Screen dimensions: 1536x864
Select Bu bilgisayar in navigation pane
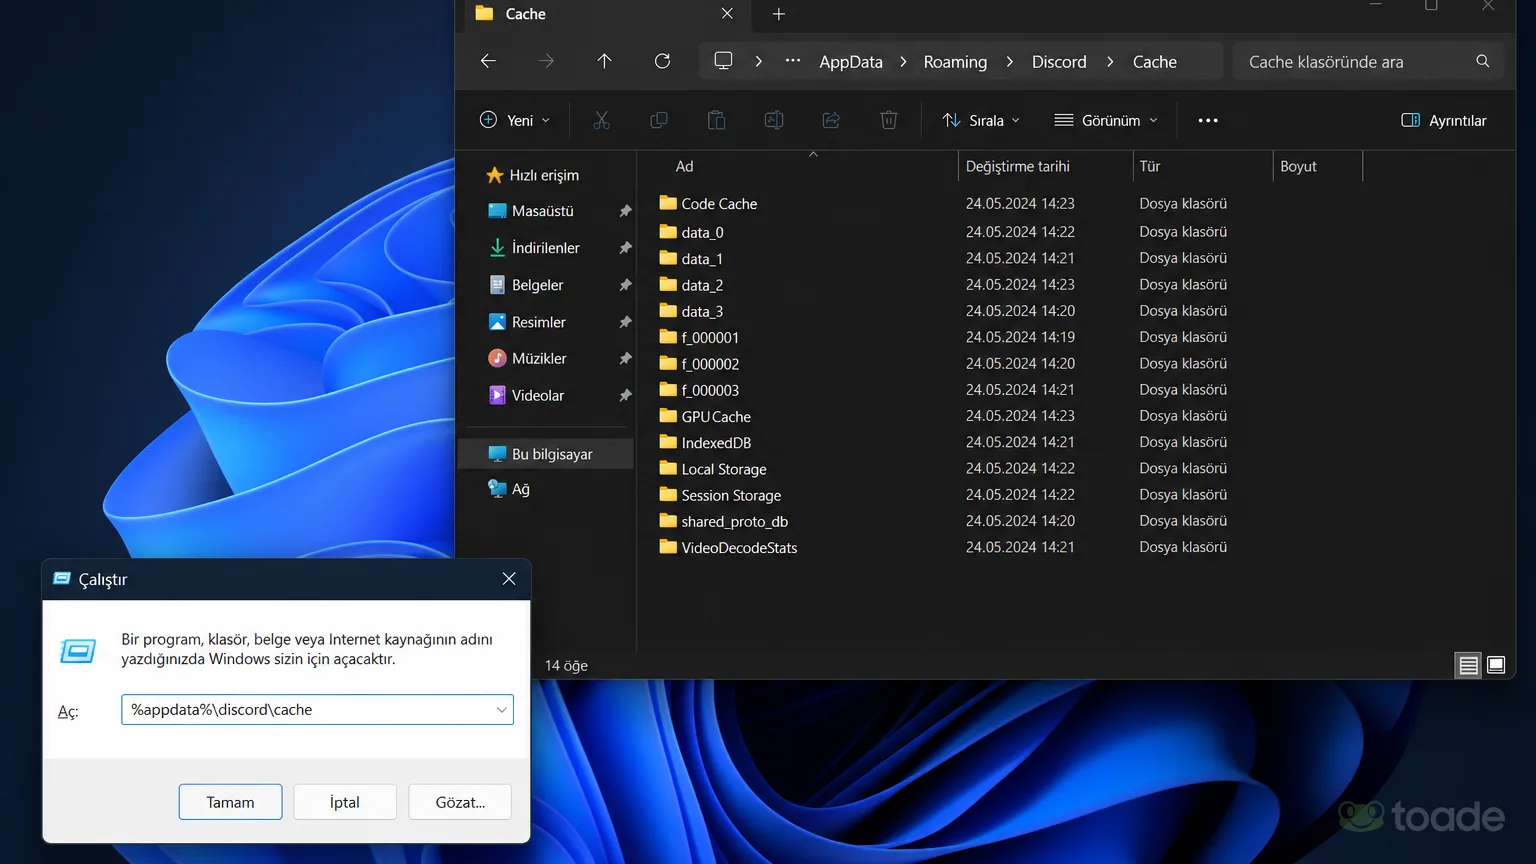point(546,454)
